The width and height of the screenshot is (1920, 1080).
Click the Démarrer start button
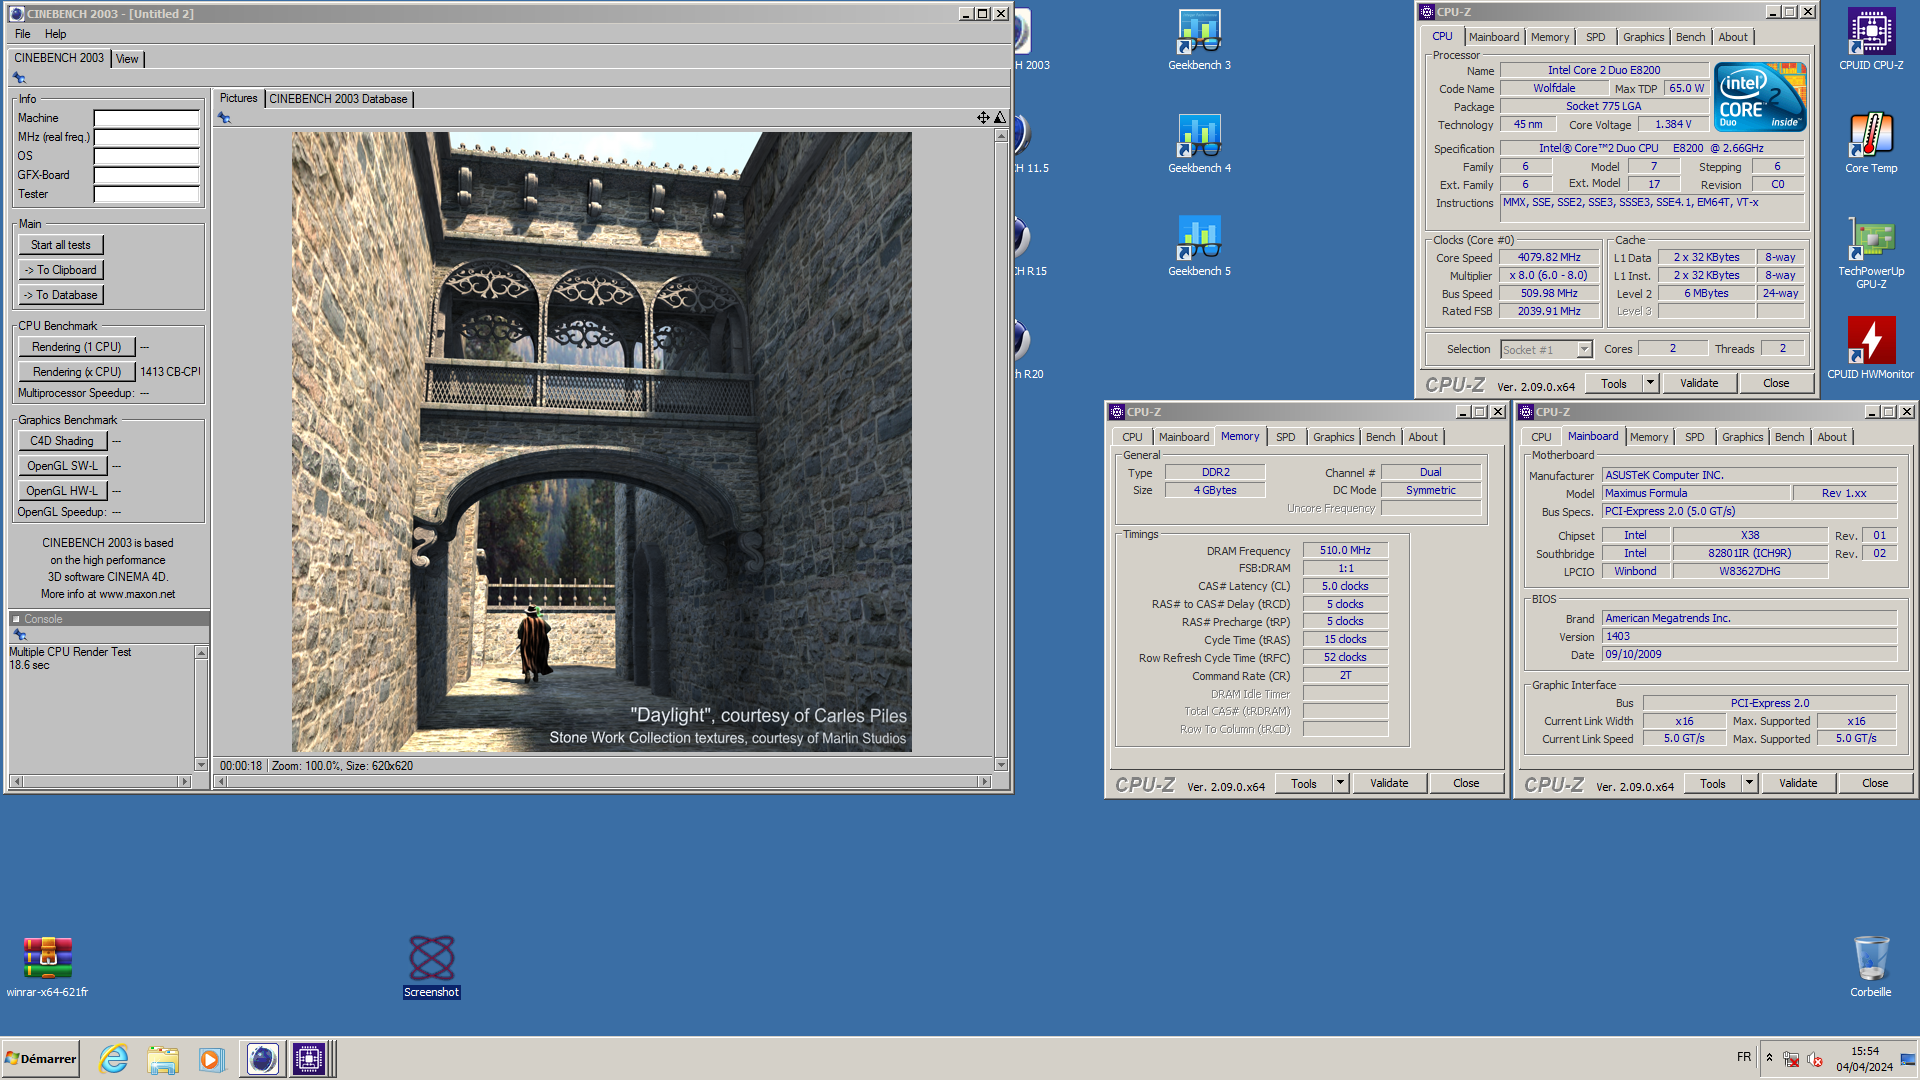tap(41, 1058)
